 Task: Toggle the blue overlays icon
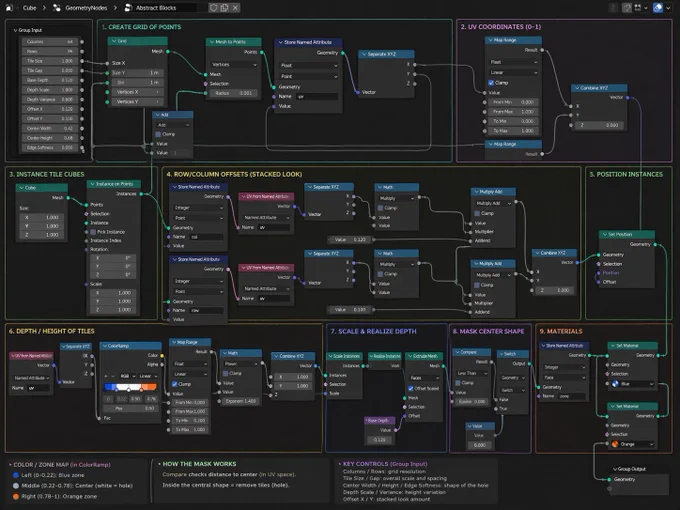[x=657, y=8]
